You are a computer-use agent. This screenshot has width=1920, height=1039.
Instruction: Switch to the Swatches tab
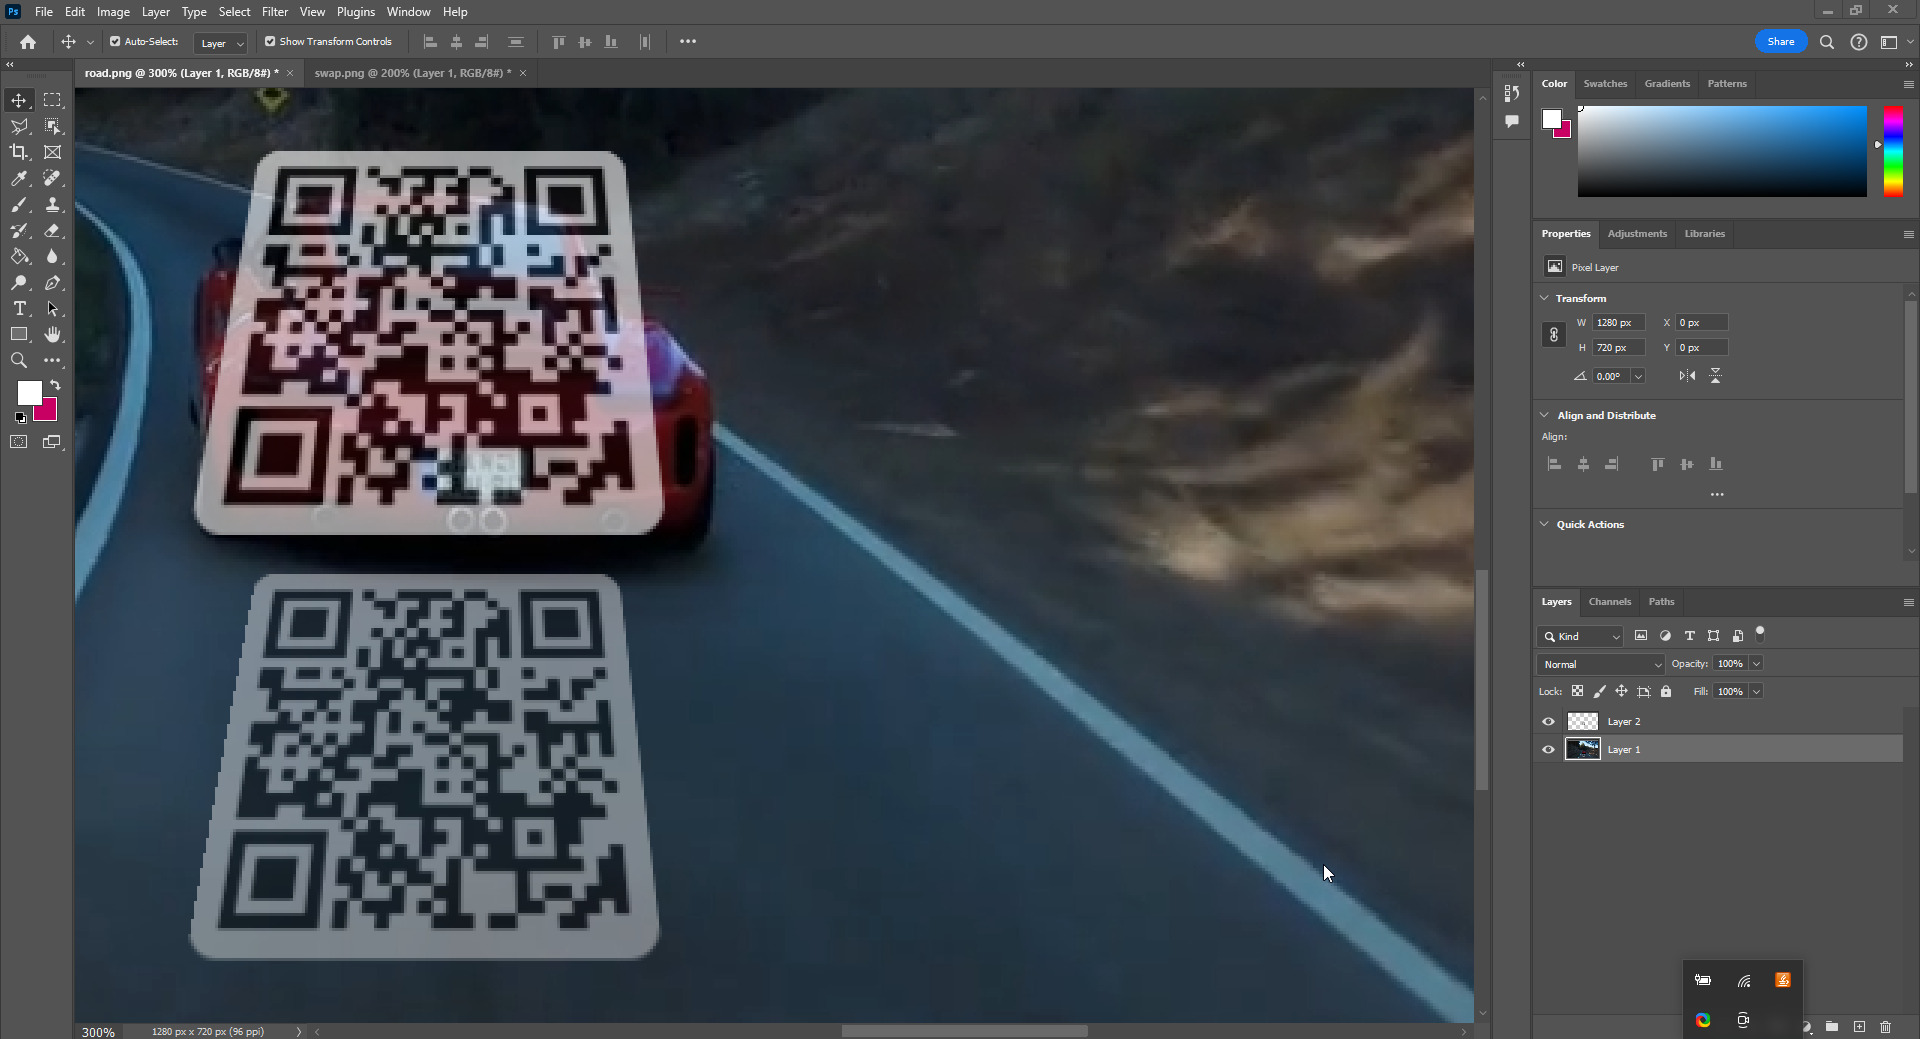point(1605,84)
